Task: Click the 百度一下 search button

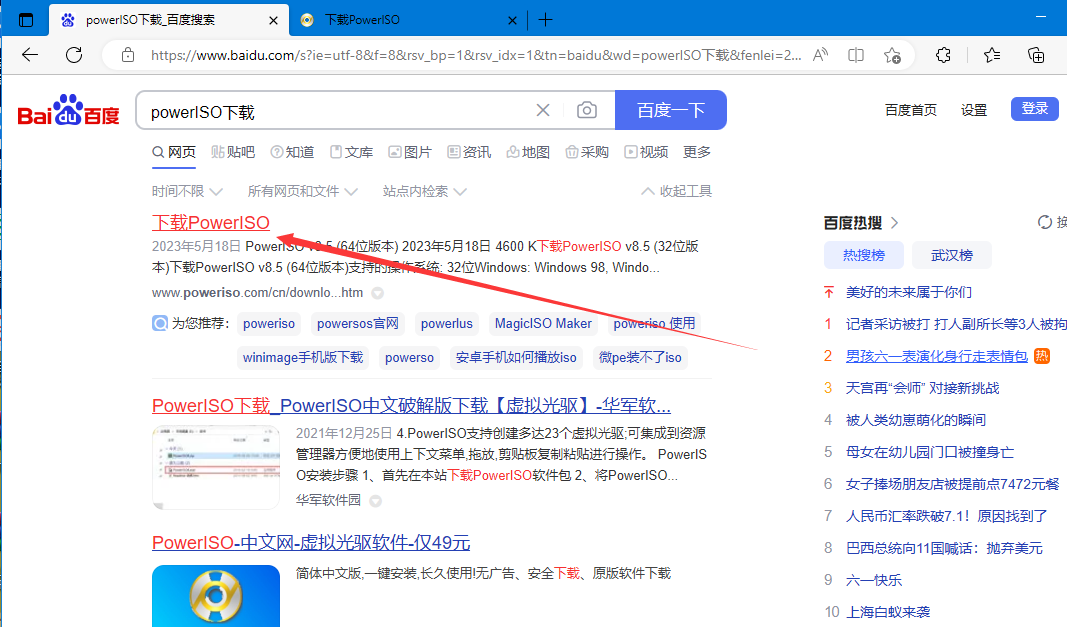Action: click(x=670, y=110)
